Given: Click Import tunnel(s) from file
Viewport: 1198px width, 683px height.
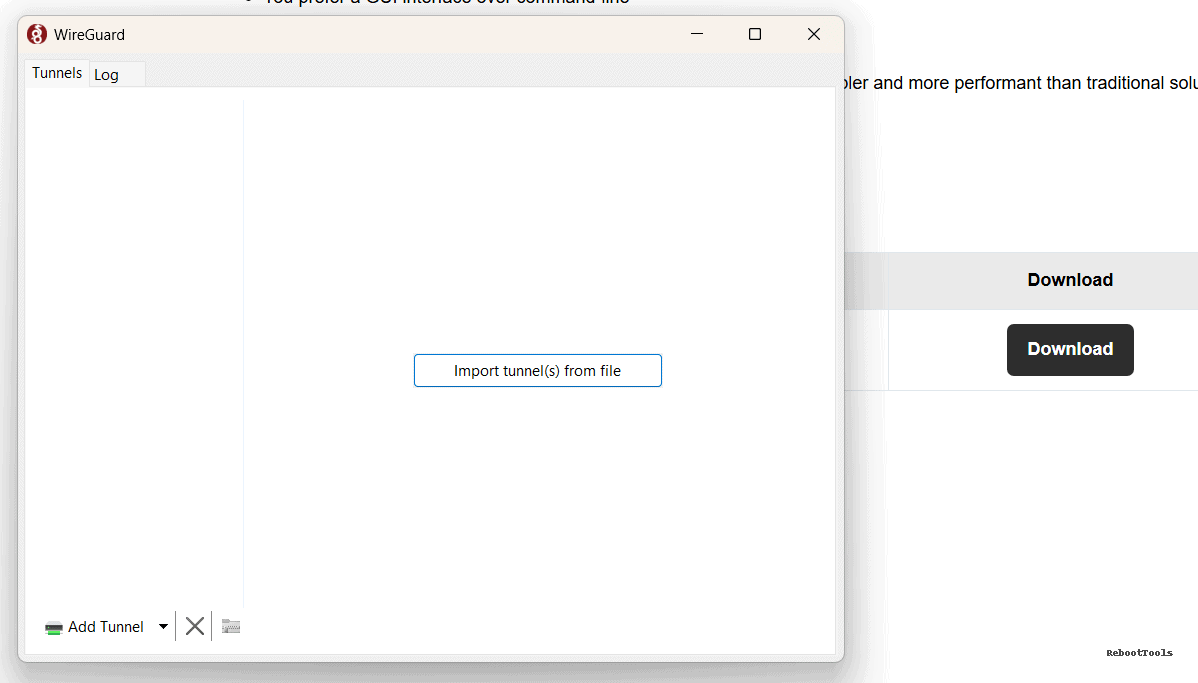Looking at the screenshot, I should point(537,370).
